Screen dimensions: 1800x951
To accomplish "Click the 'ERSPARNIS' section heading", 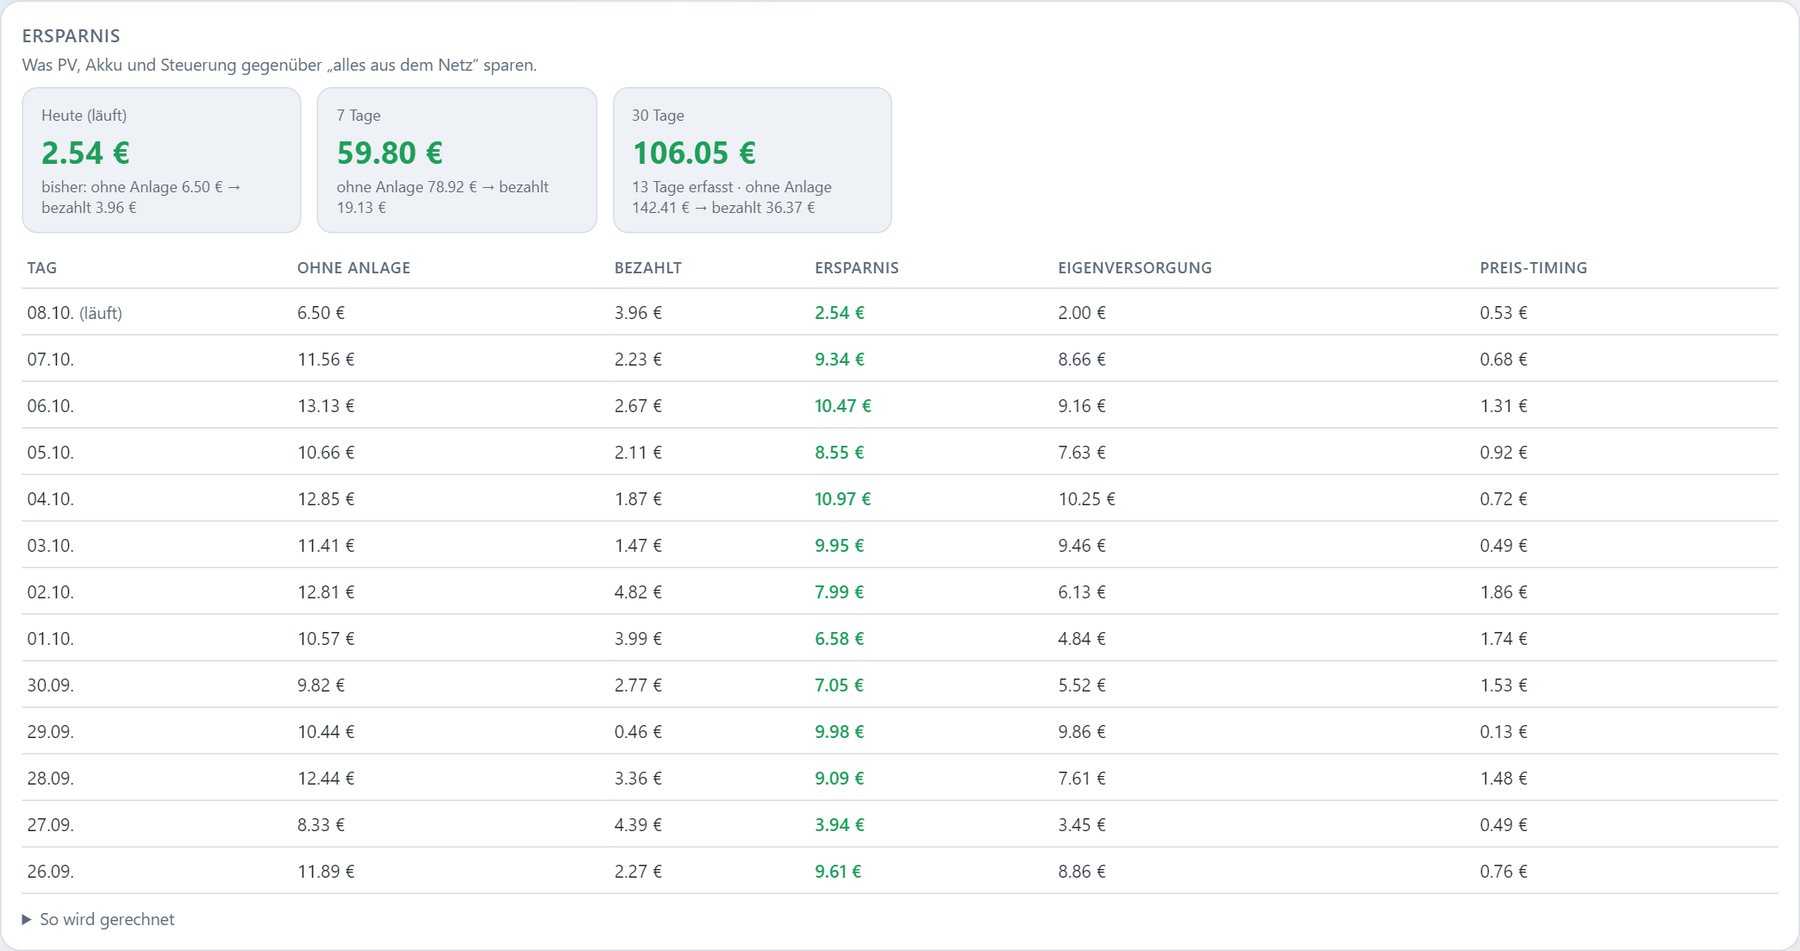I will tap(71, 36).
